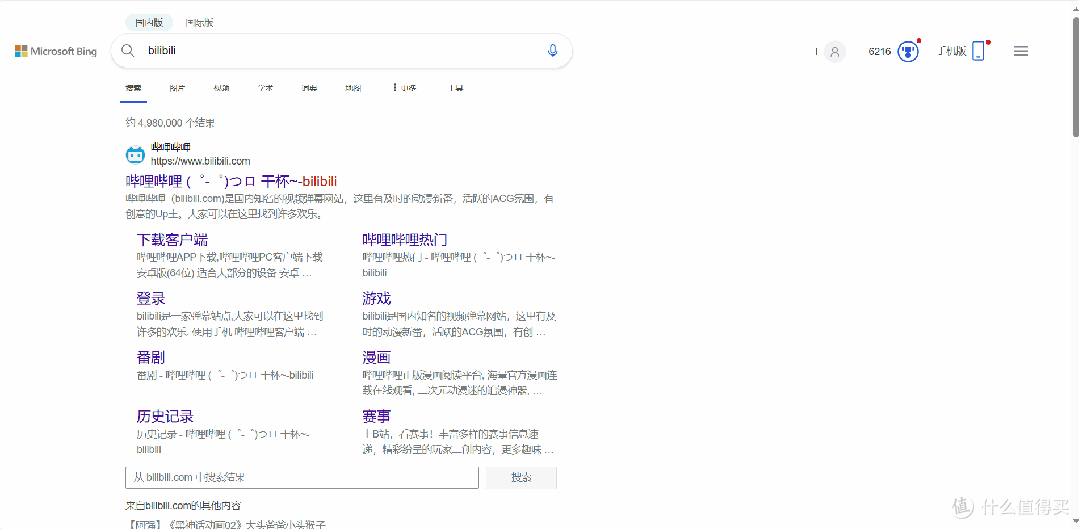The height and width of the screenshot is (529, 1079).
Task: Focus the search within bilibili.com field
Action: click(302, 477)
